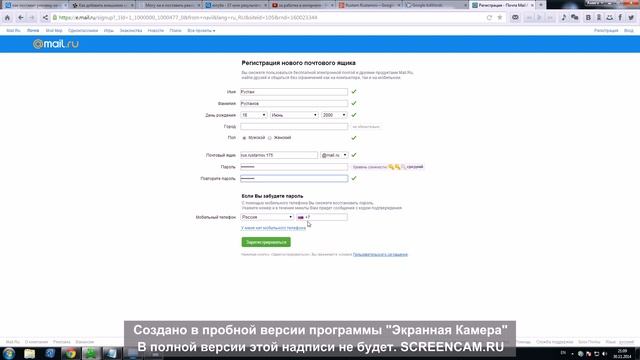The image size is (640, 360).
Task: Open the Пользовательского соглашения link
Action: [380, 255]
